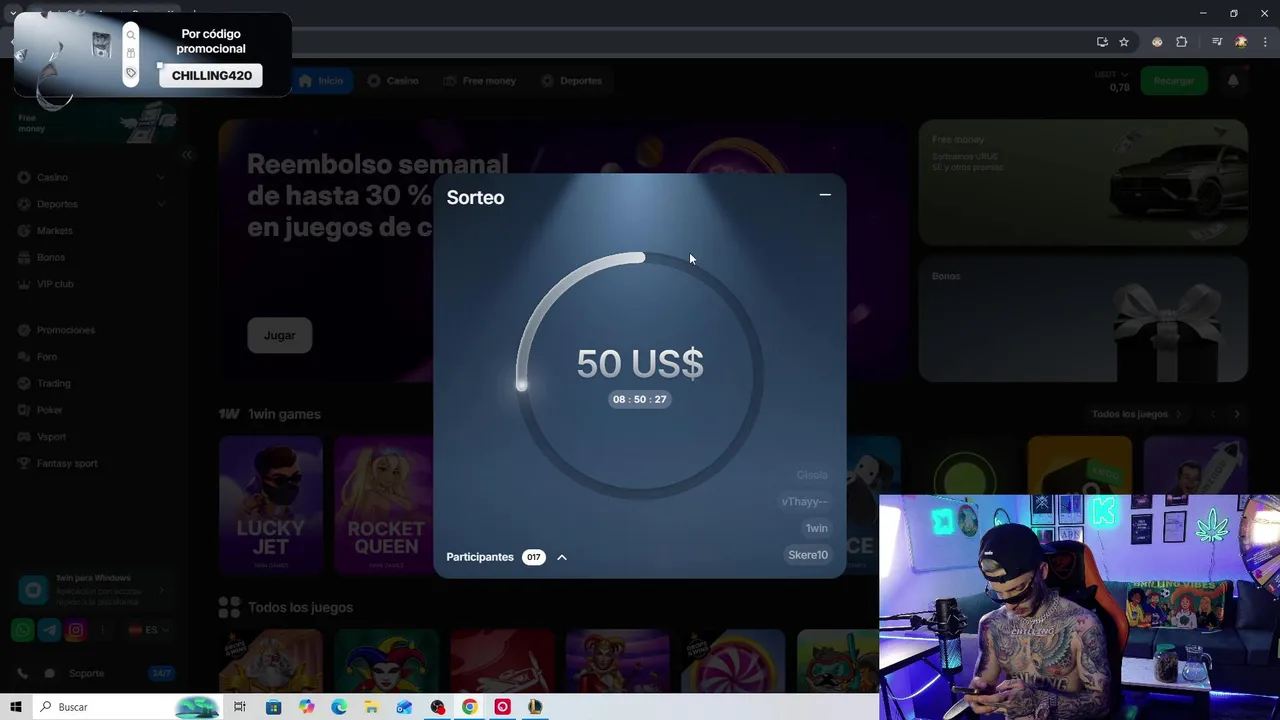1280x720 pixels.
Task: Click the Todos los juegos link
Action: 1137,414
